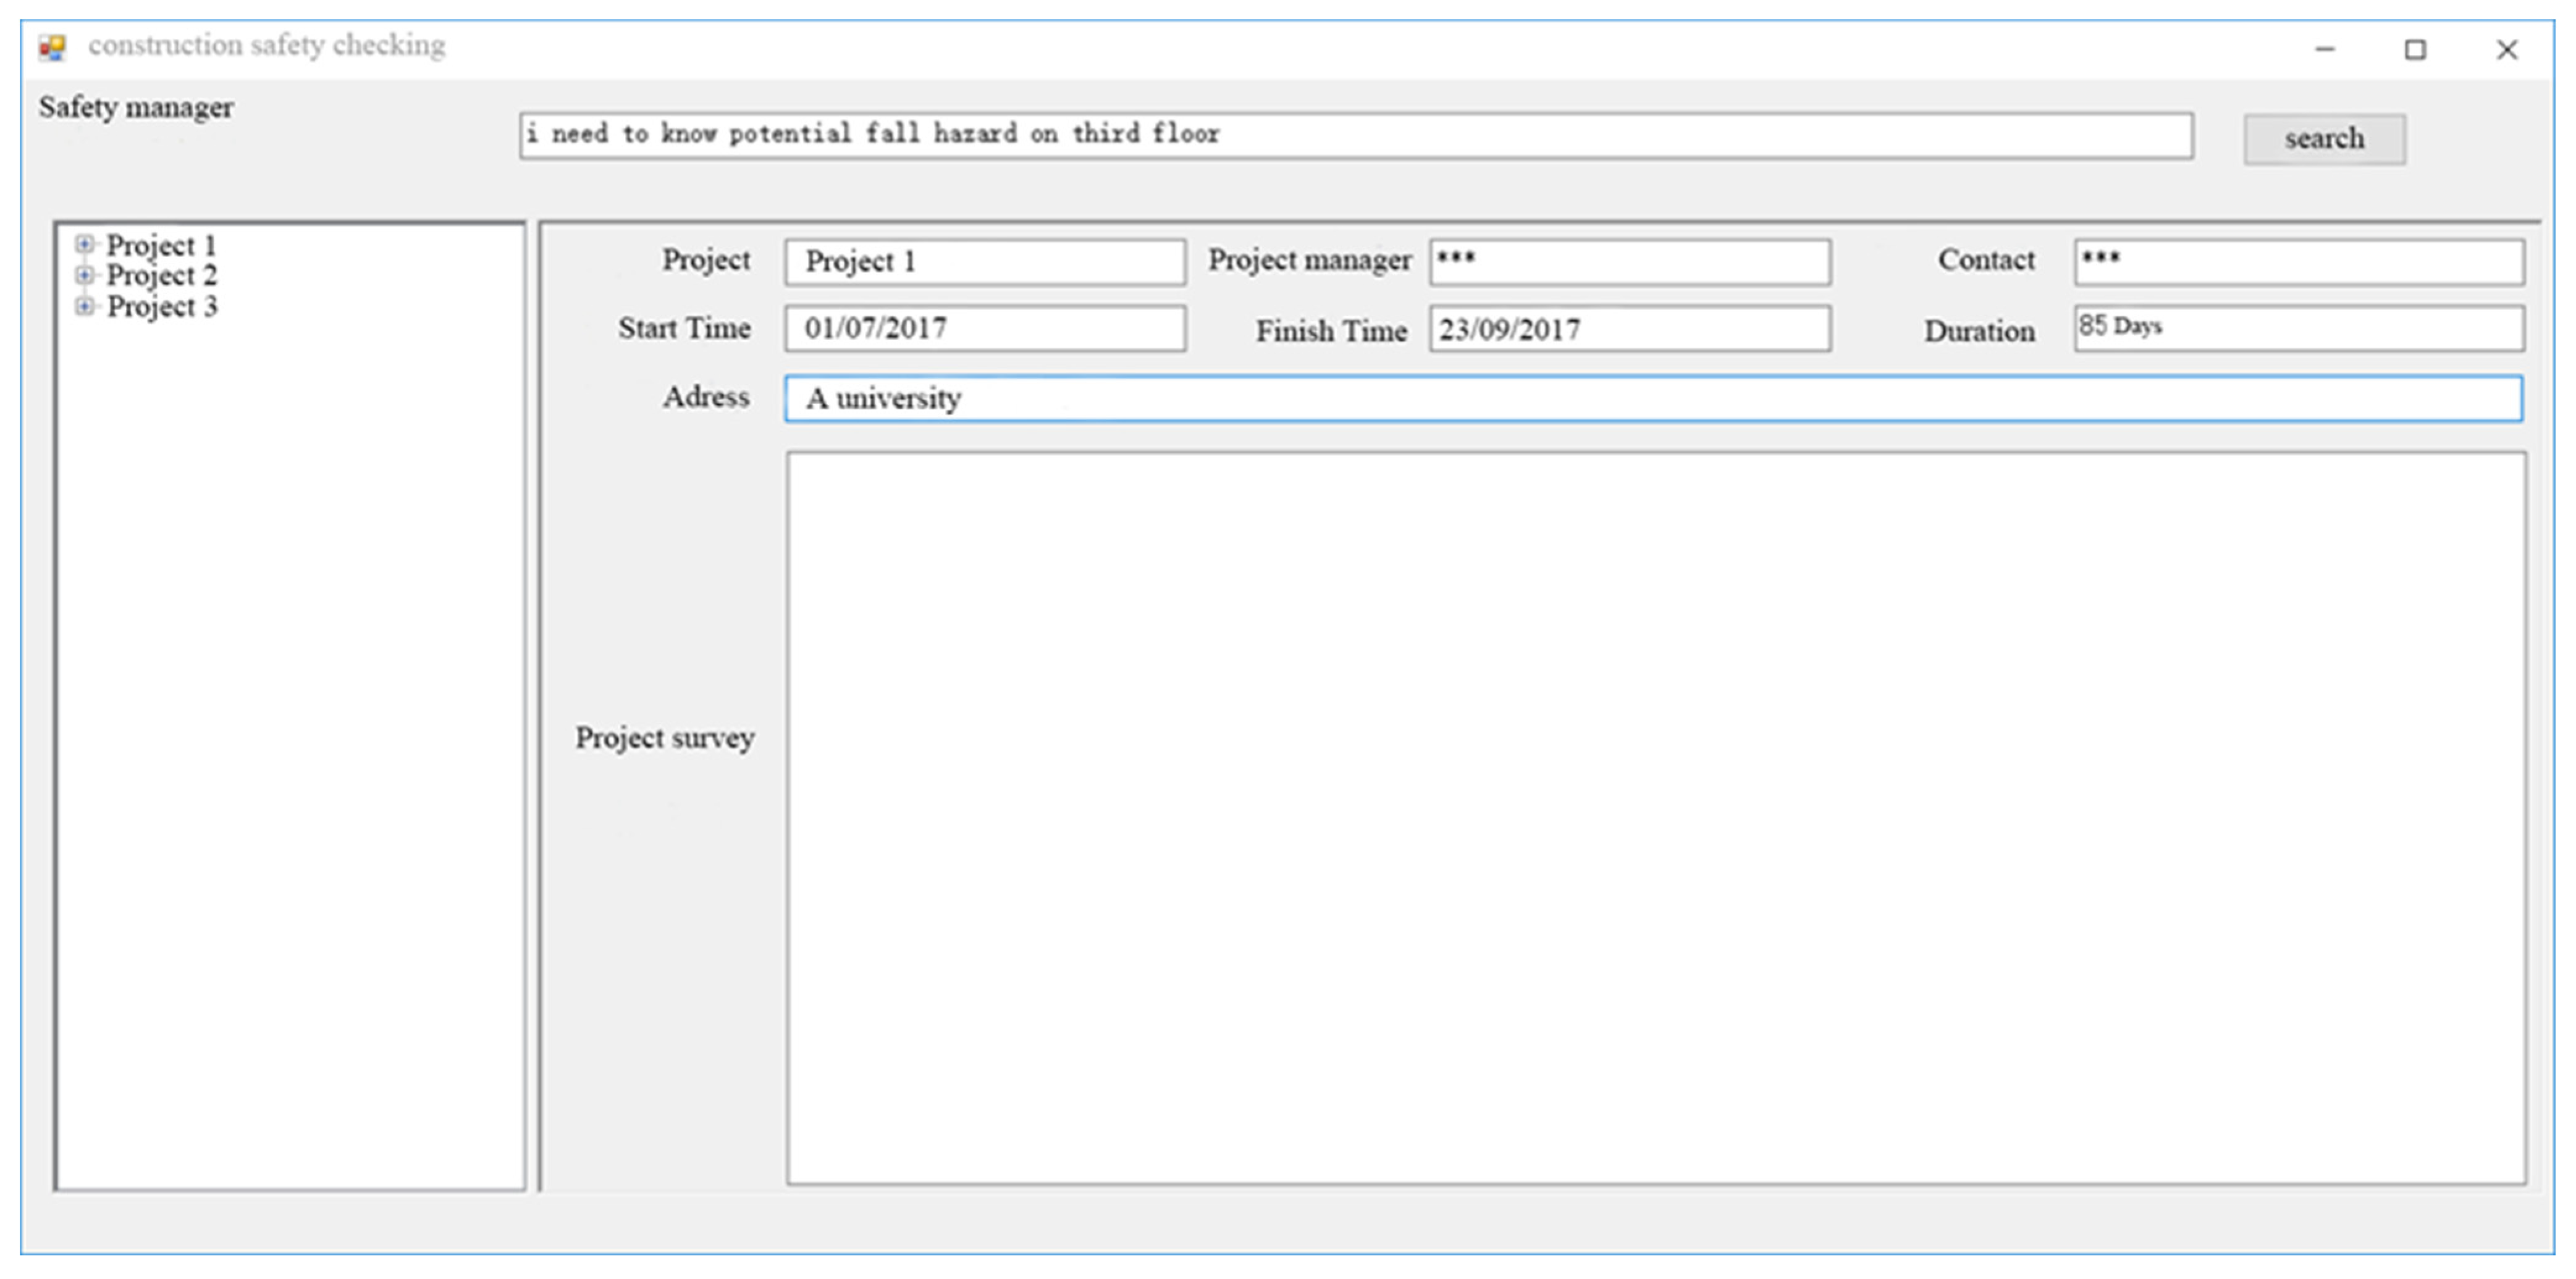Select Project 1 in the tree

tap(161, 245)
